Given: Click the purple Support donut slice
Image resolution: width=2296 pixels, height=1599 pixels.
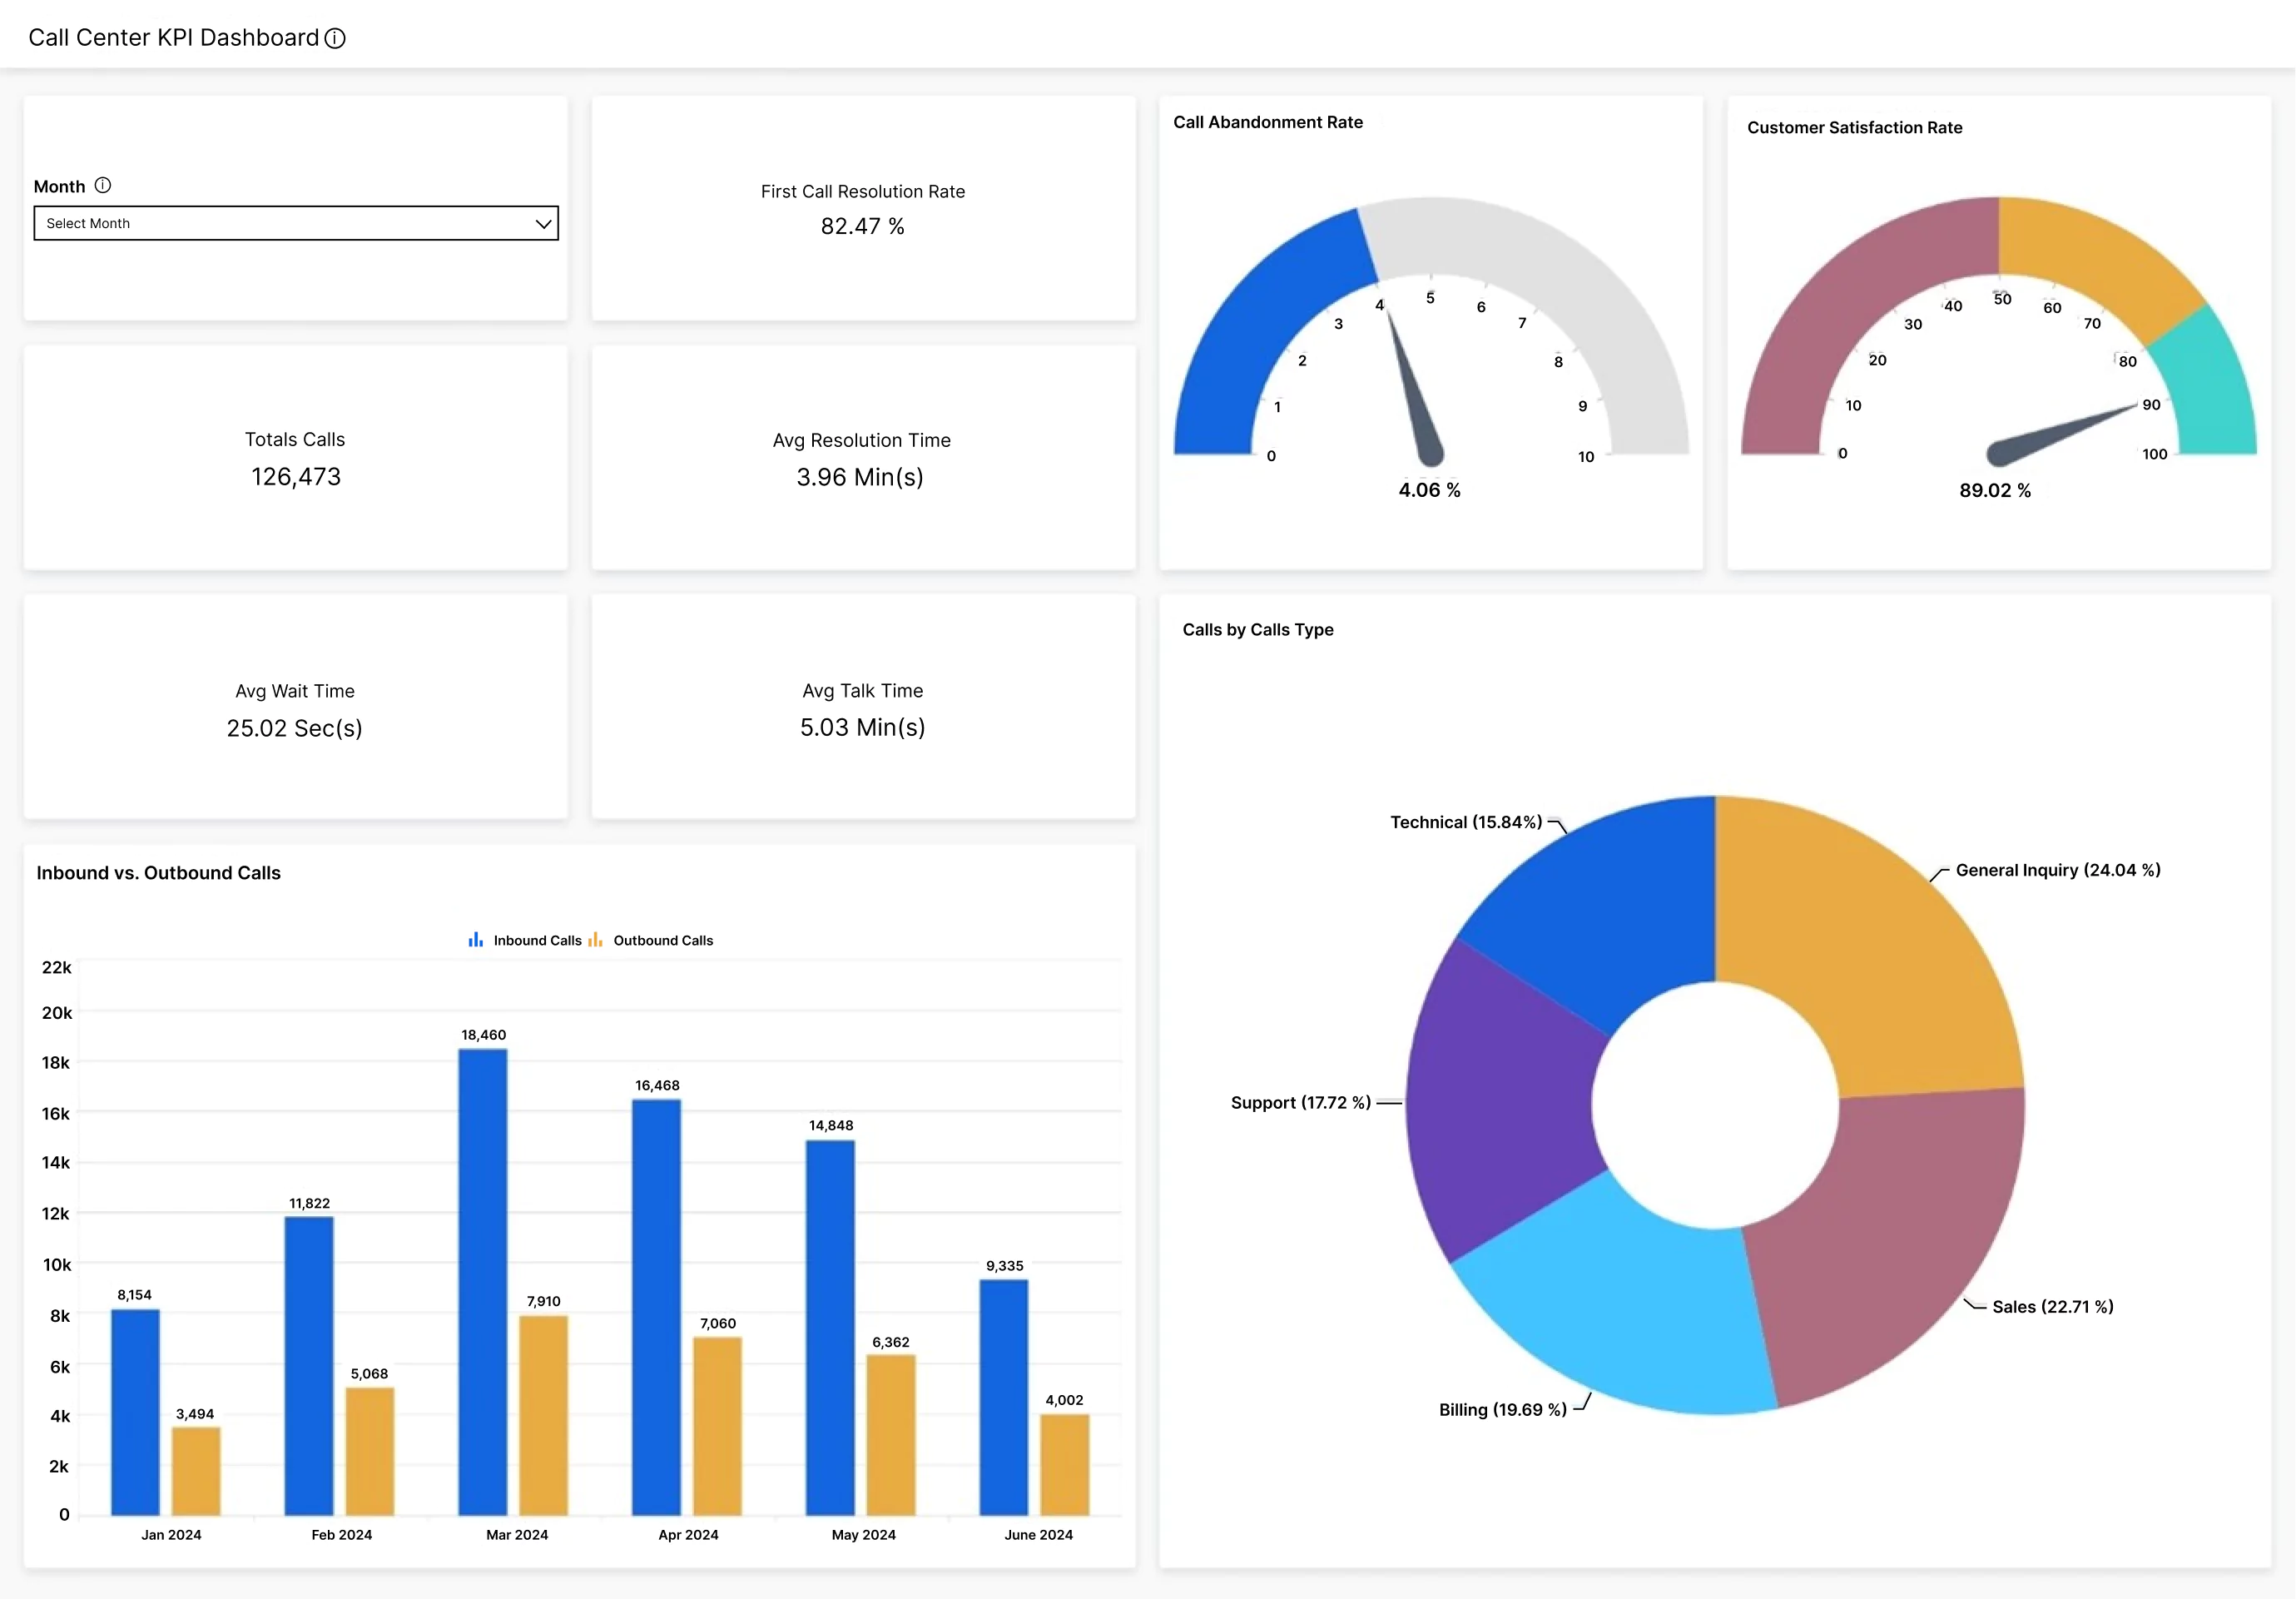Looking at the screenshot, I should pyautogui.click(x=1500, y=1100).
